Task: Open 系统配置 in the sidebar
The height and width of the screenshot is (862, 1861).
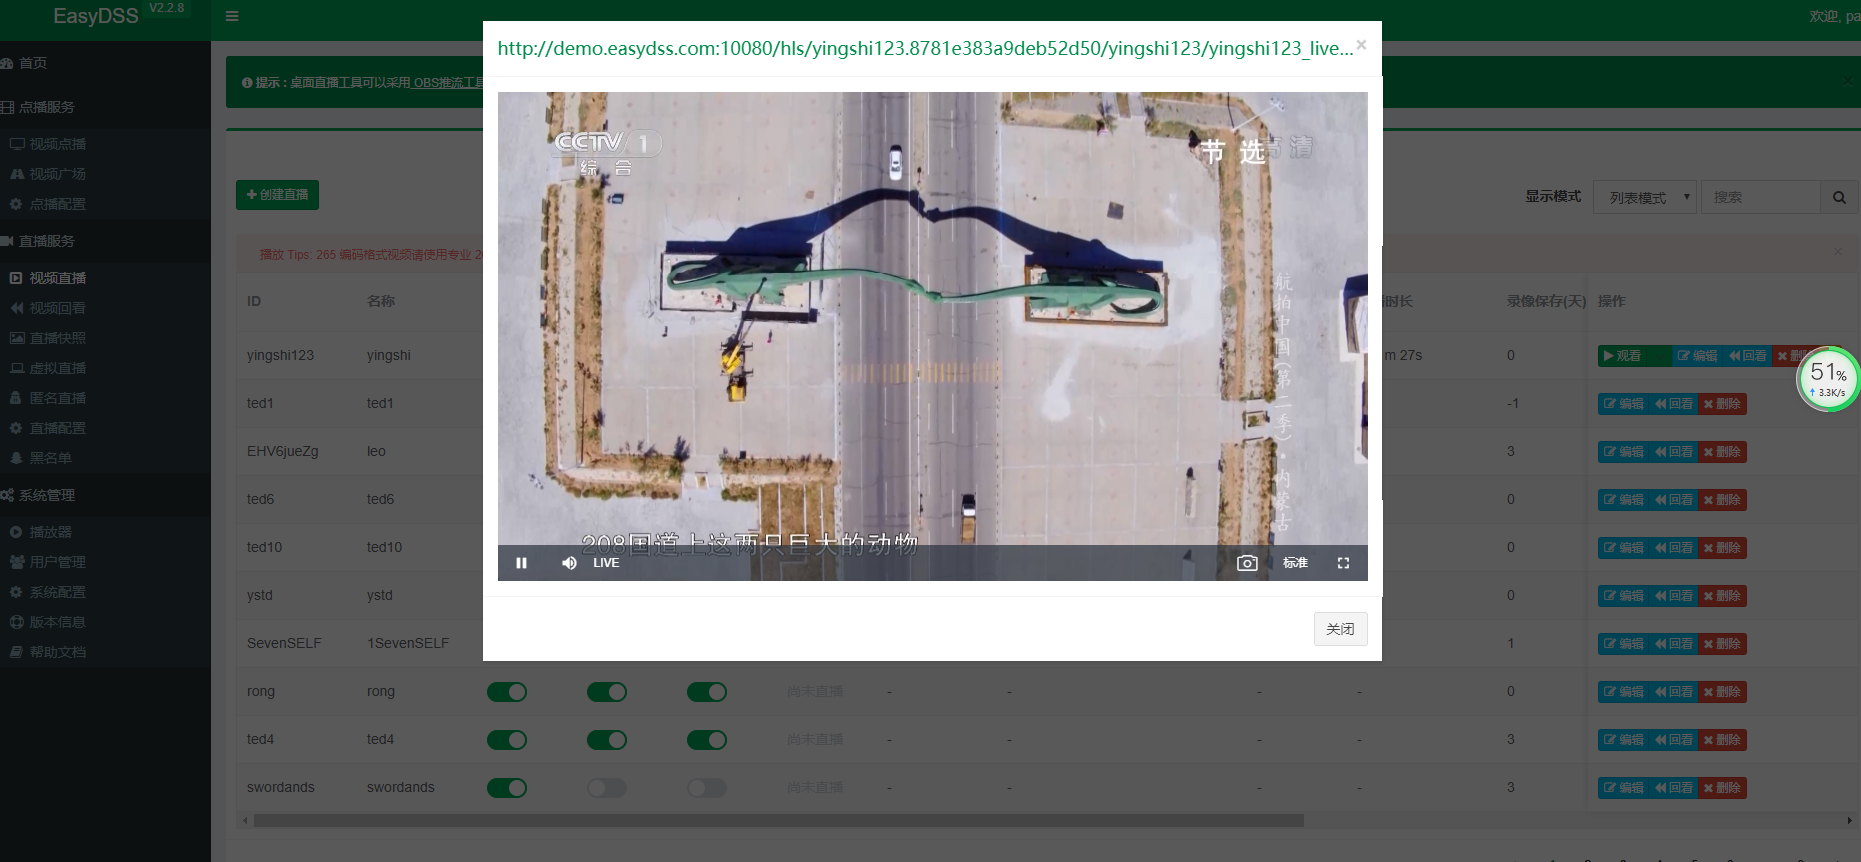Action: tap(57, 592)
